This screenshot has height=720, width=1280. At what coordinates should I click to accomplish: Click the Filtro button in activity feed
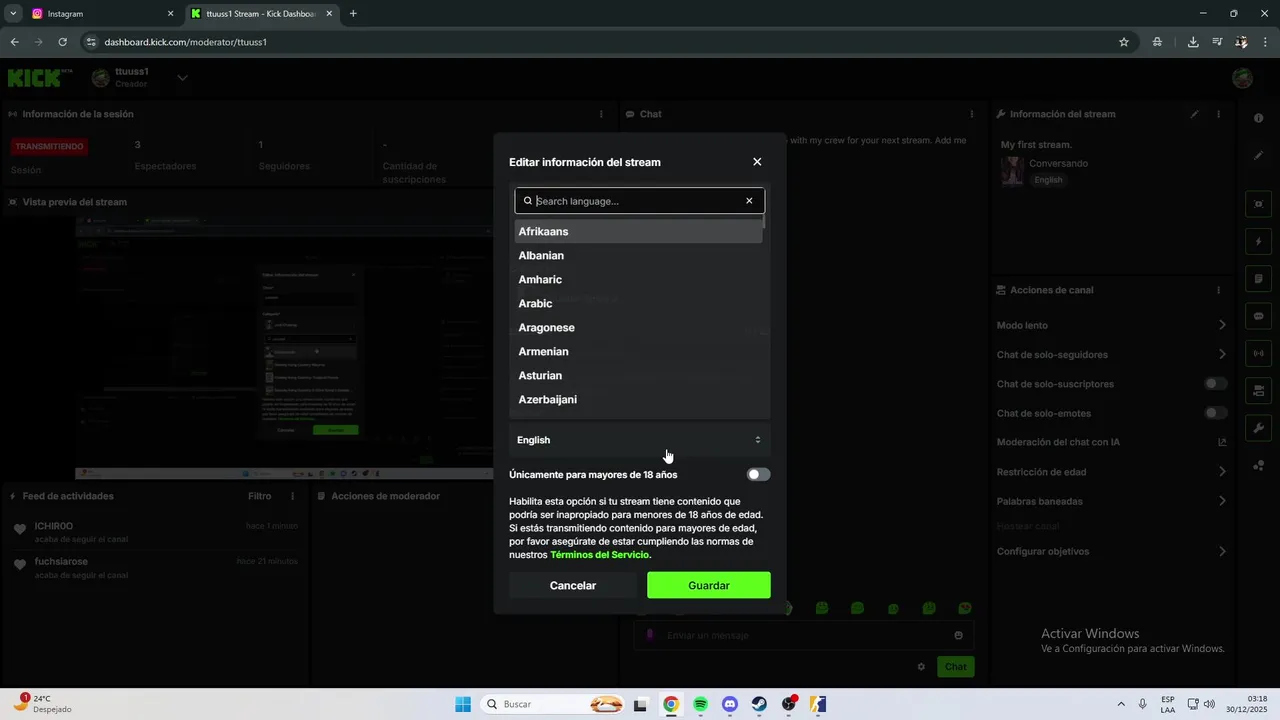point(259,496)
